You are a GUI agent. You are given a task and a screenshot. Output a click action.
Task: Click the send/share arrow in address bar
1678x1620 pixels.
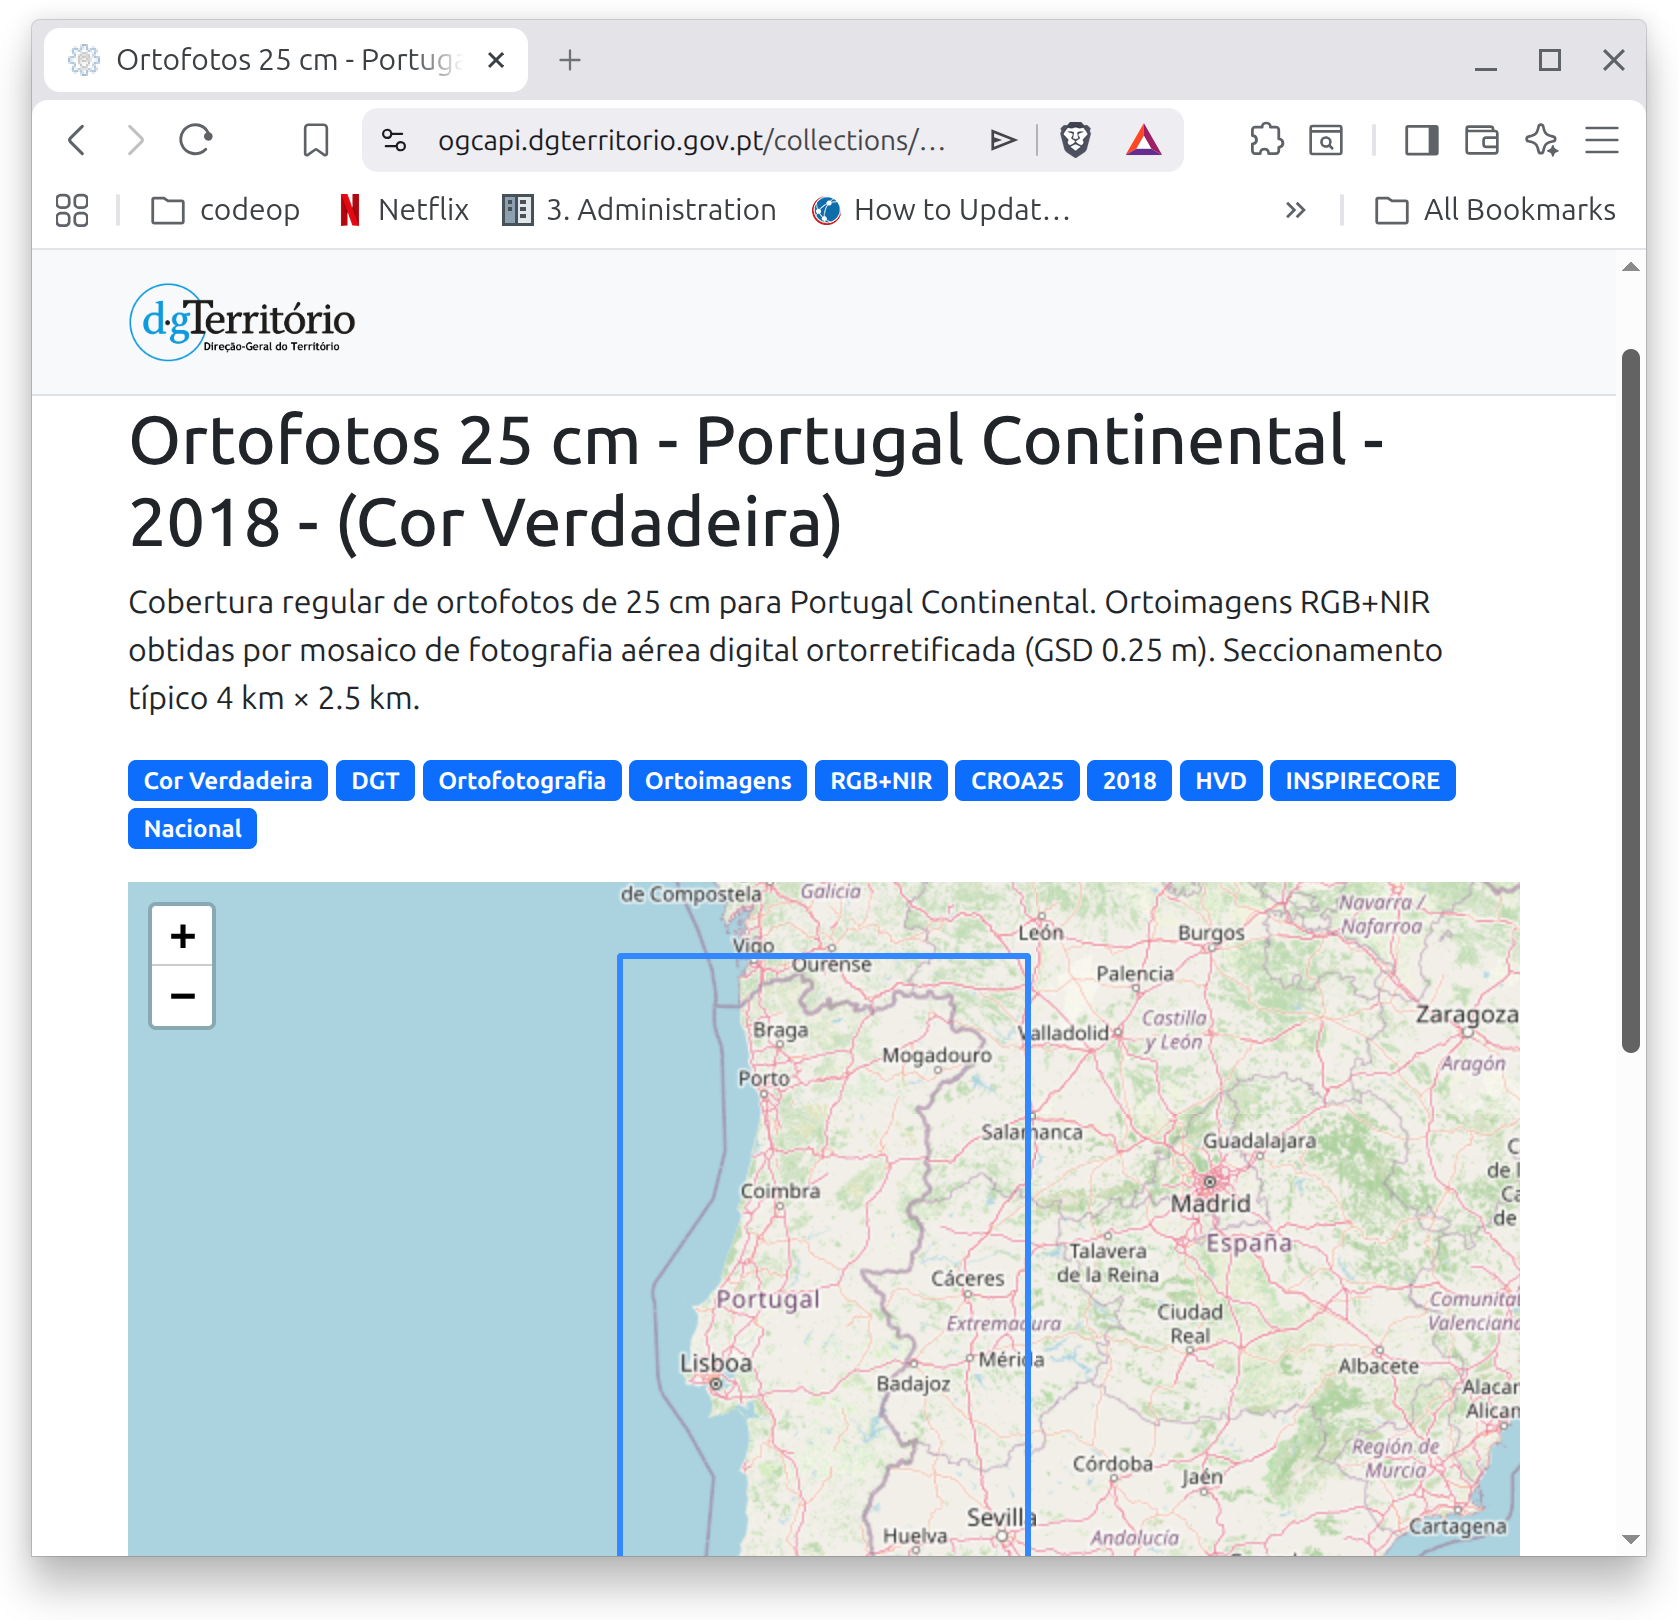pos(1003,140)
